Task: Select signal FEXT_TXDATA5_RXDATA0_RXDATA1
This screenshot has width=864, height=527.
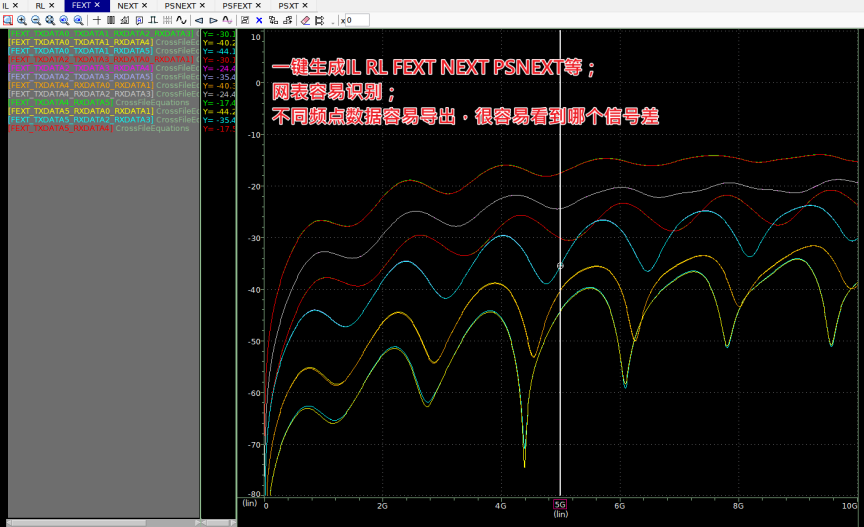Action: point(82,111)
